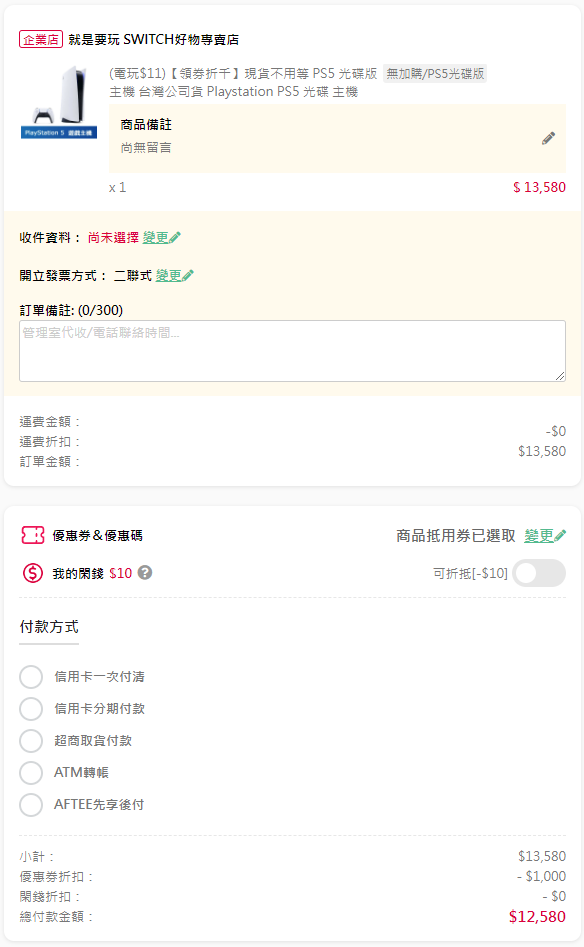Click the 企業店 store badge

[40, 40]
